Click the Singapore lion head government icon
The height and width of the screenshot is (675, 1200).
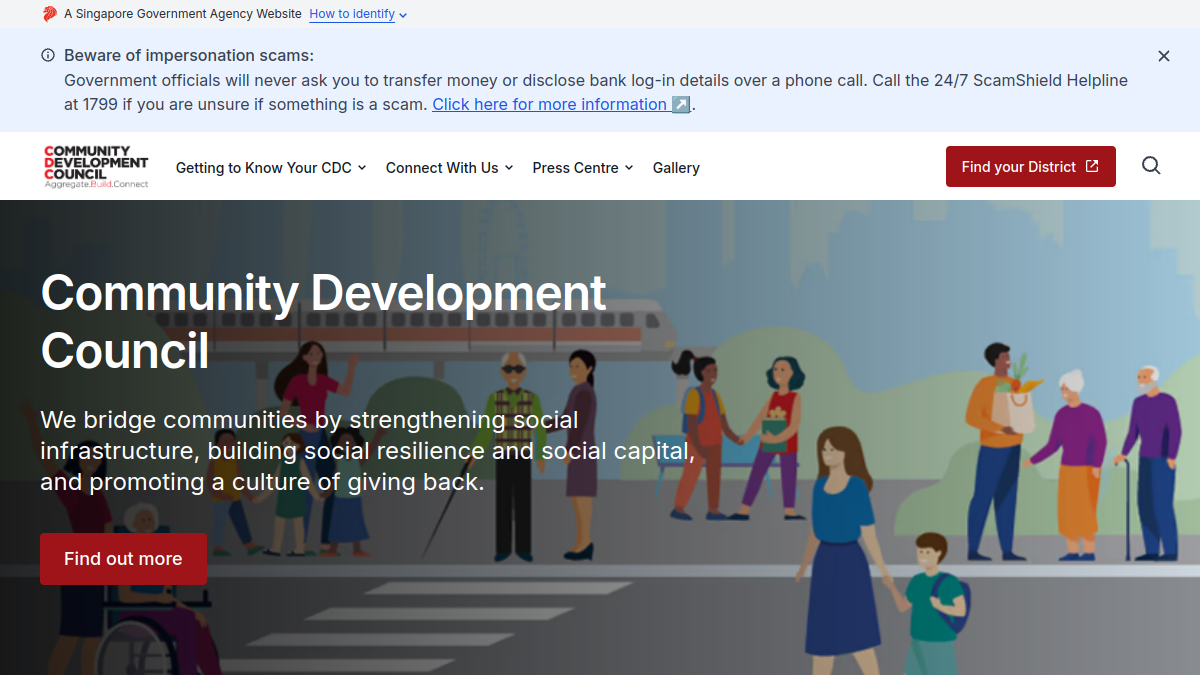click(x=50, y=14)
